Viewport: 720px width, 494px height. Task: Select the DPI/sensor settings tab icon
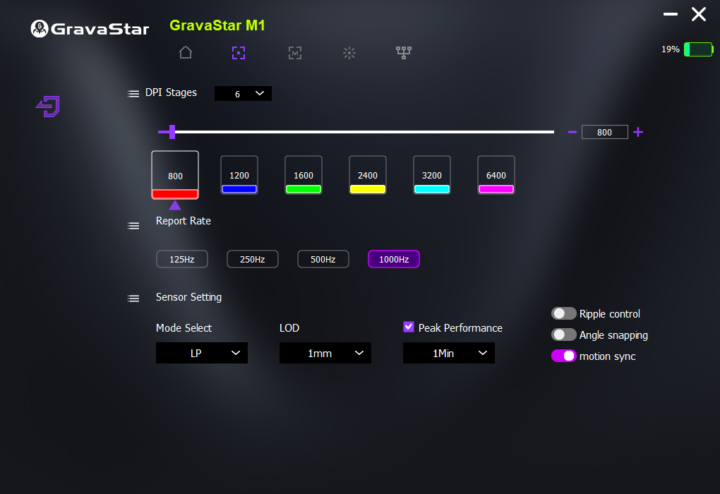(238, 53)
